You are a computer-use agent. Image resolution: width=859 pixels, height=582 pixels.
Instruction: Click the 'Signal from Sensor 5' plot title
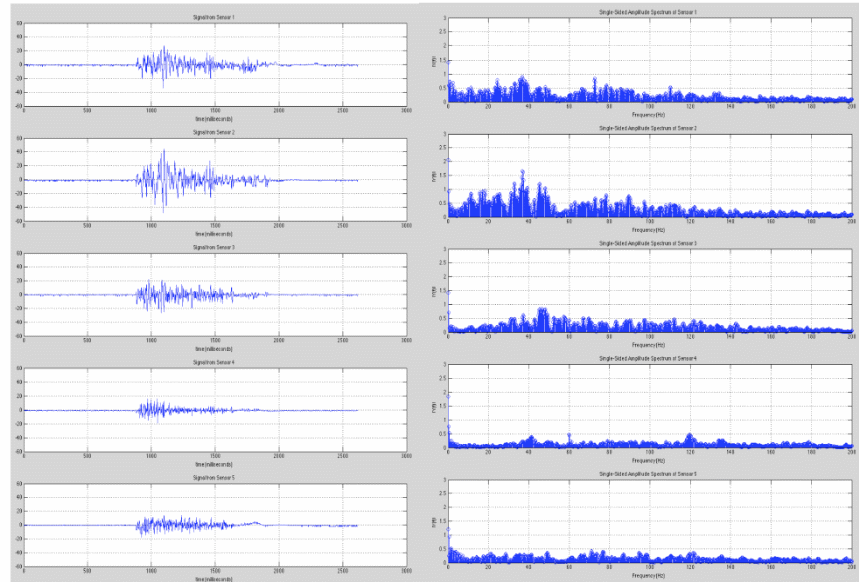(x=215, y=477)
